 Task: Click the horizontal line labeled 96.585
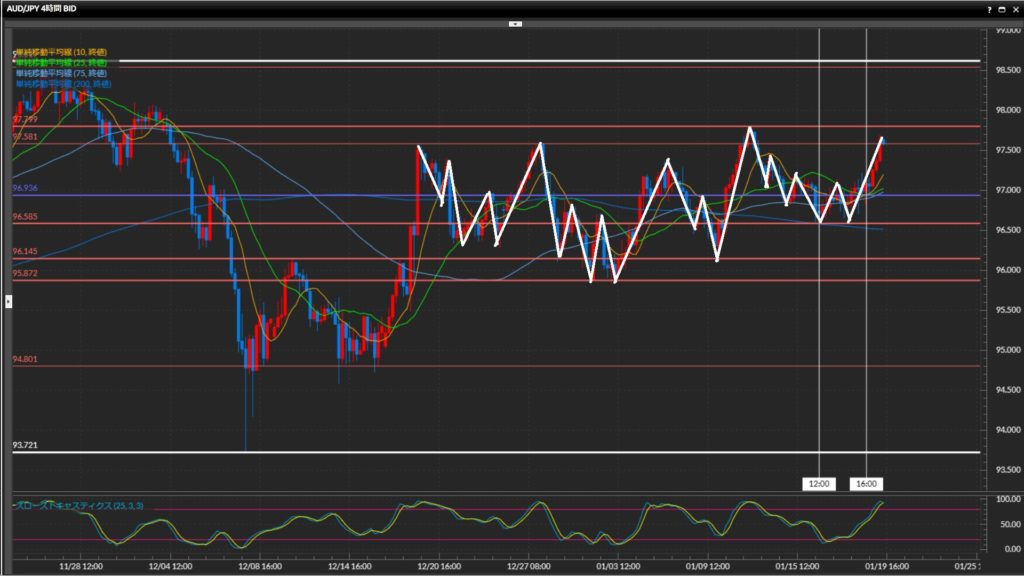(x=300, y=223)
